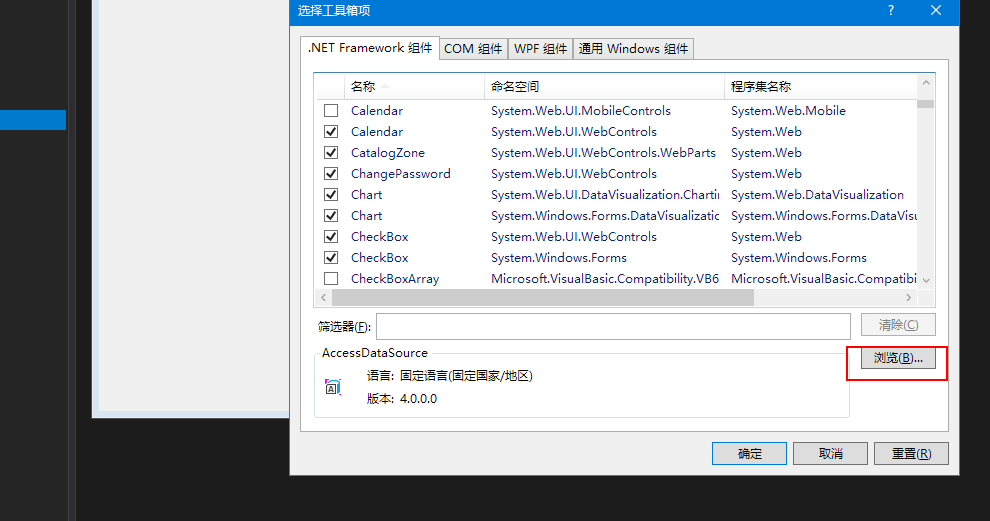Screen dimensions: 990x521
Task: Open the COM 组件 tab
Action: click(473, 49)
